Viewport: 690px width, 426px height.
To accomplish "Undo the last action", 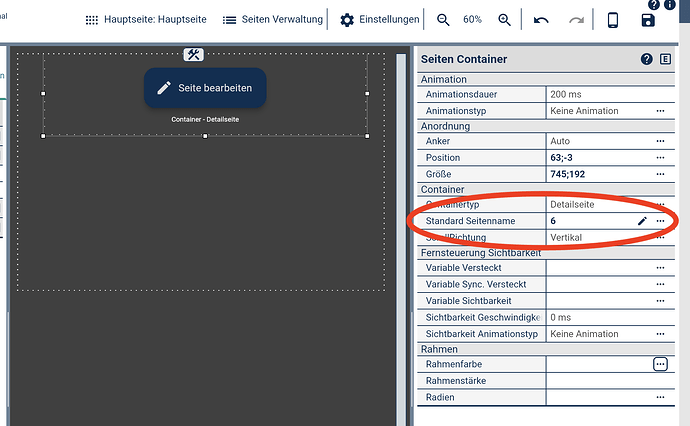I will click(541, 20).
